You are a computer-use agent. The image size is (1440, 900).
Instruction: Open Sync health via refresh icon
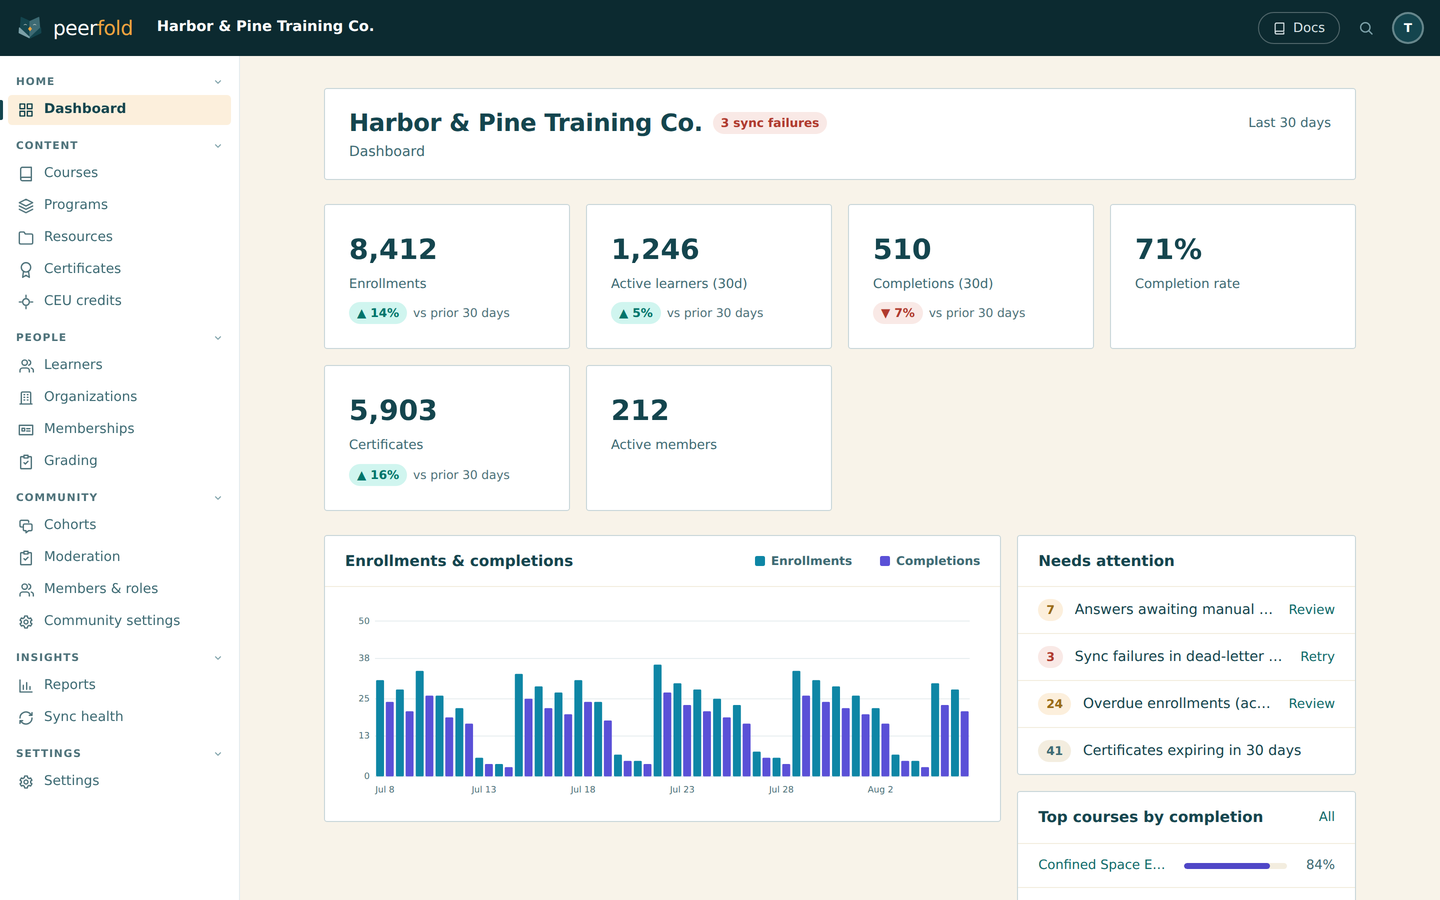[26, 717]
